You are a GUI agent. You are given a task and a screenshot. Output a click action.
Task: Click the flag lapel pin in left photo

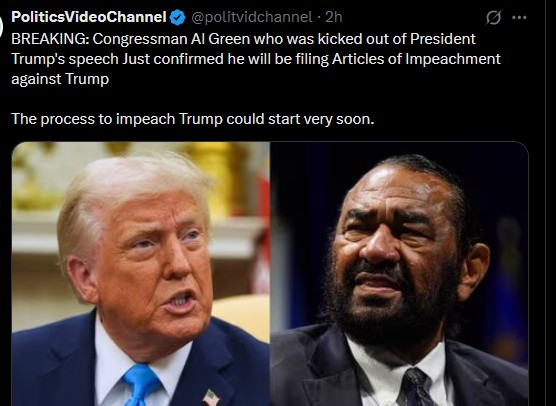coord(211,397)
